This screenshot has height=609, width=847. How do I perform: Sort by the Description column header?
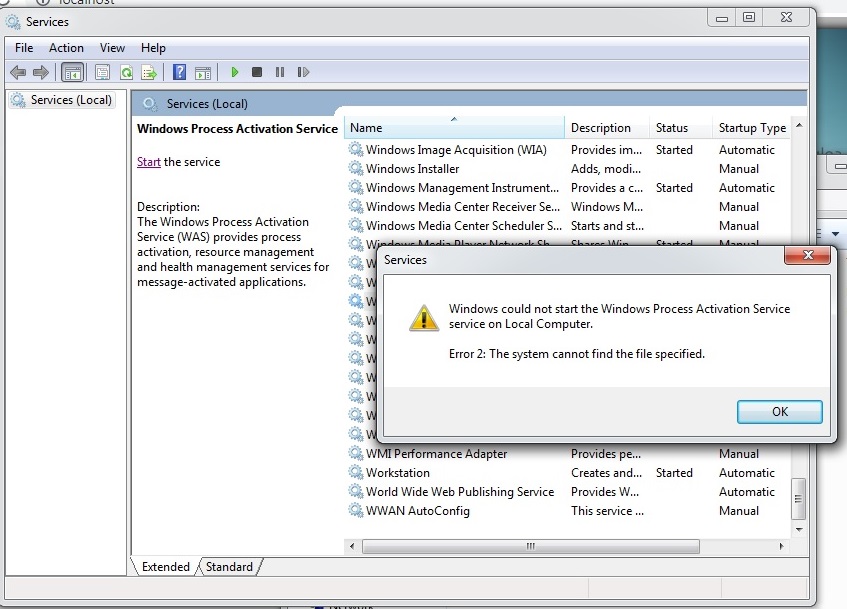(x=607, y=128)
